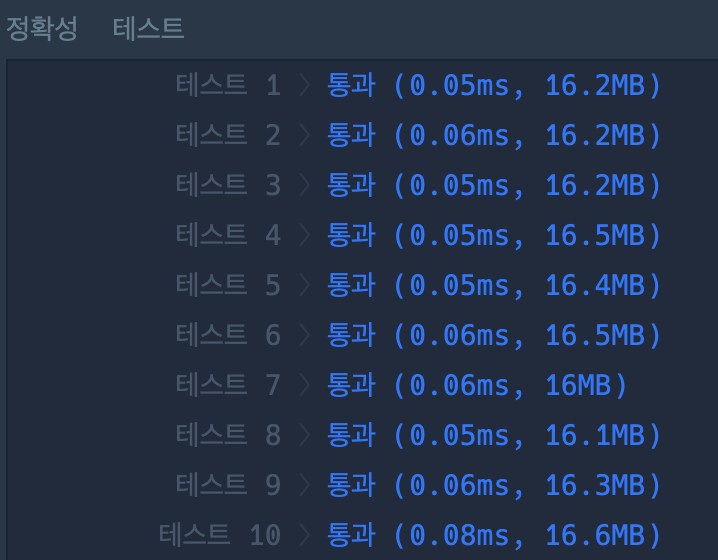Screen dimensions: 718x560
Task: Expand the 테스트 10 row chevron
Action: click(x=305, y=535)
